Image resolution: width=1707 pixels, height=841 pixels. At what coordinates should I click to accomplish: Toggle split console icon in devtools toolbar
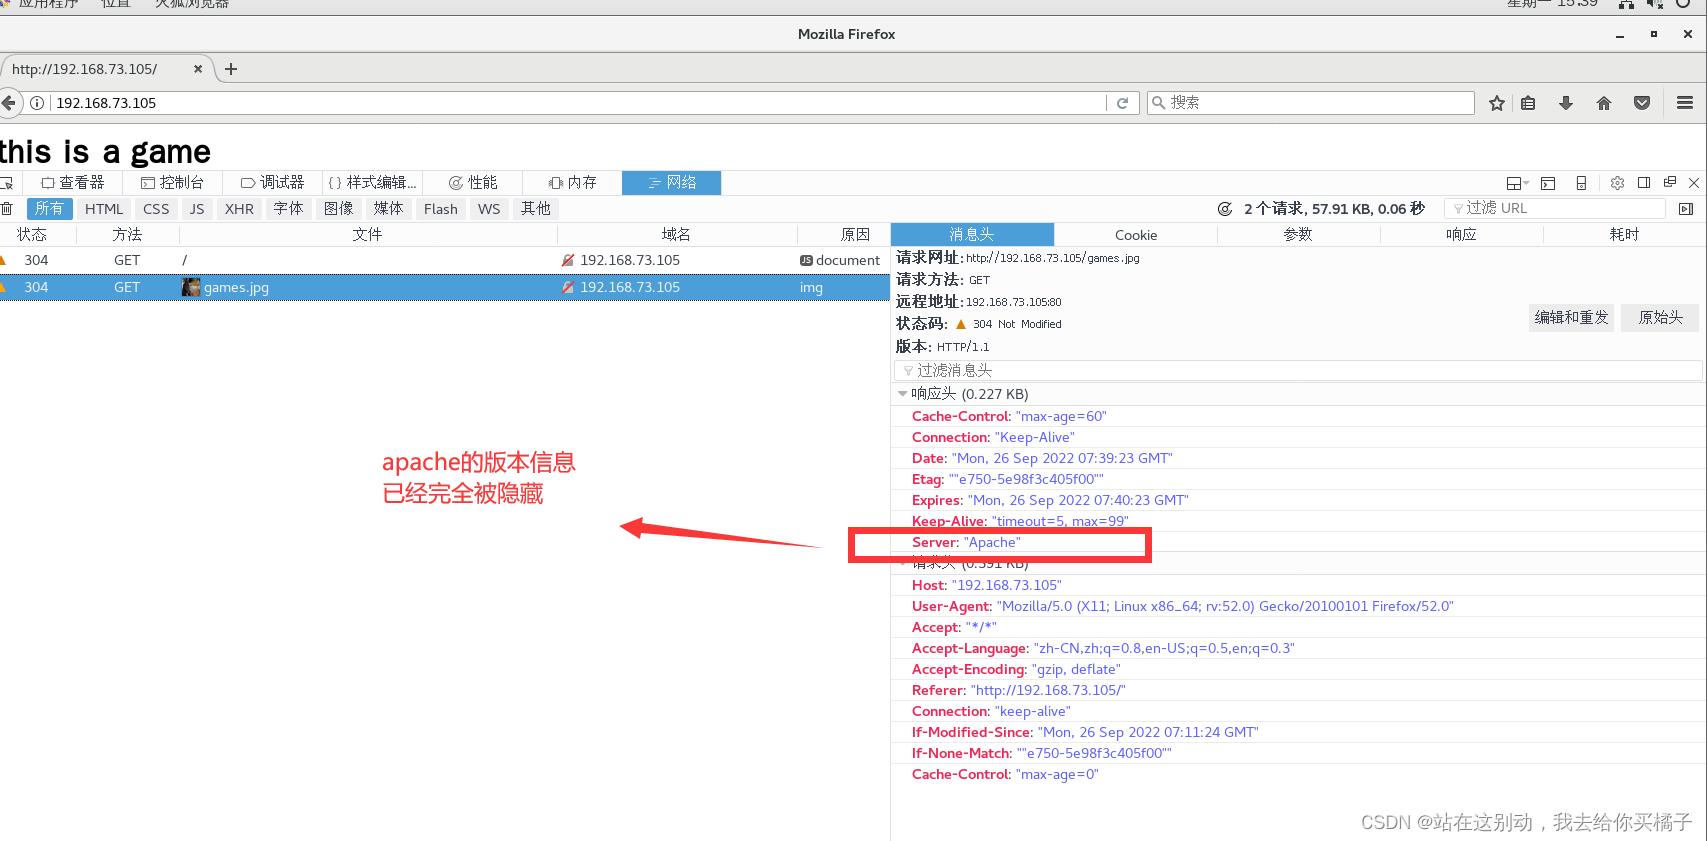(x=1548, y=183)
